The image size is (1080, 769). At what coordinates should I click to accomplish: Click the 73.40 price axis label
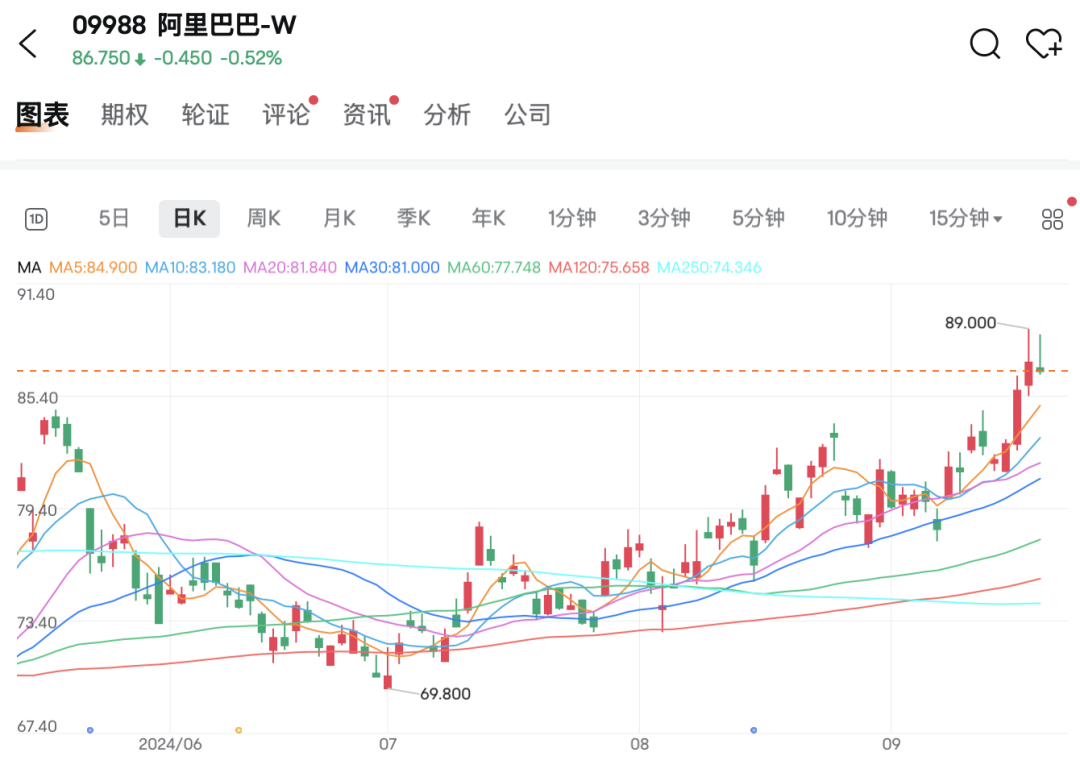coord(37,623)
